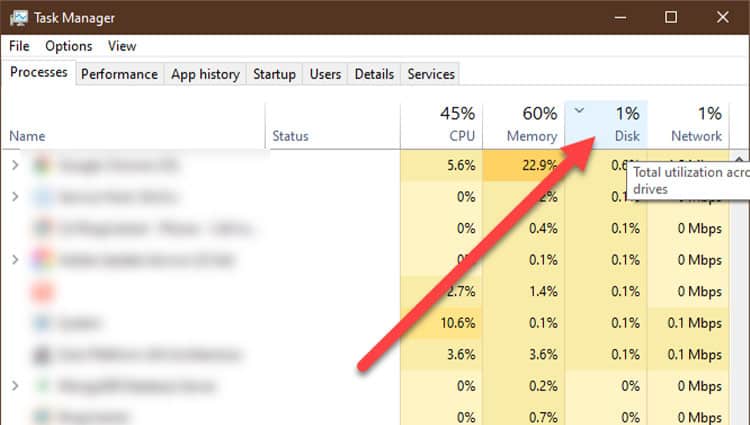Expand the process row with 0.1% memory, 0 Mbps

[15, 260]
